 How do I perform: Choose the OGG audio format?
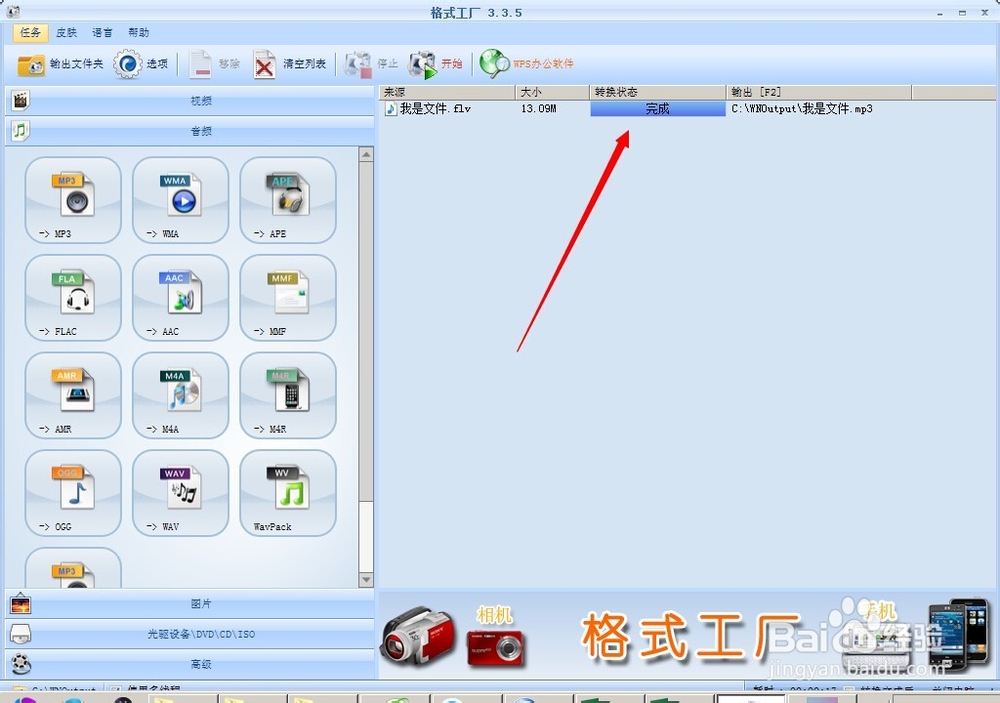72,492
